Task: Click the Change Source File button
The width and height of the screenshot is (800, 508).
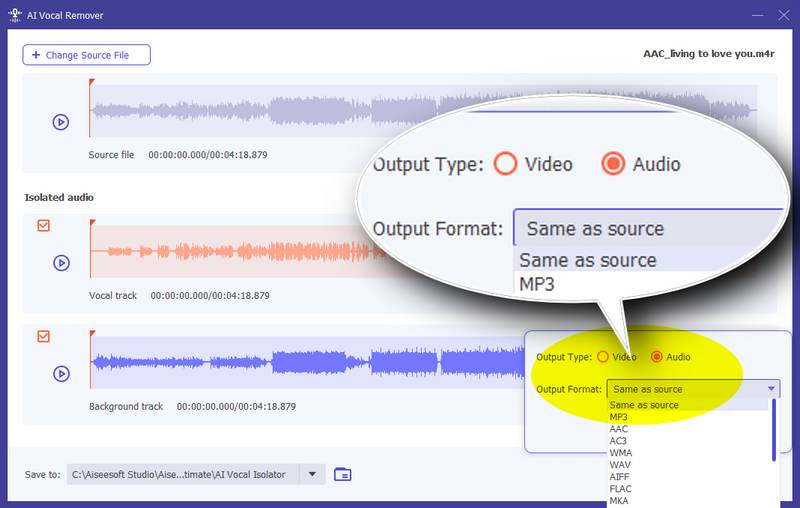Action: (87, 55)
